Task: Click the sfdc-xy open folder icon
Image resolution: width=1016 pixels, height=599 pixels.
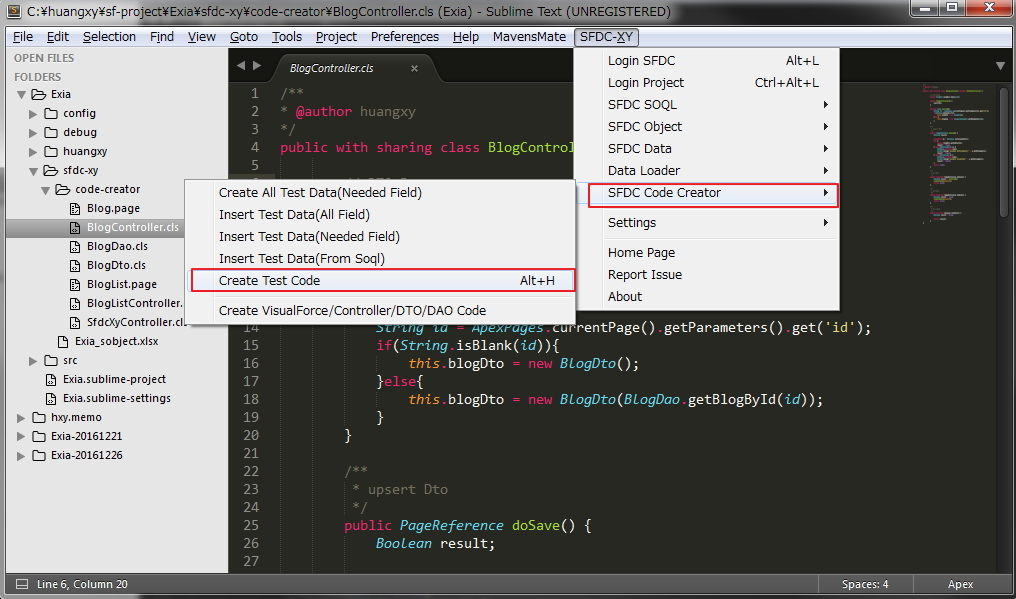Action: click(51, 170)
